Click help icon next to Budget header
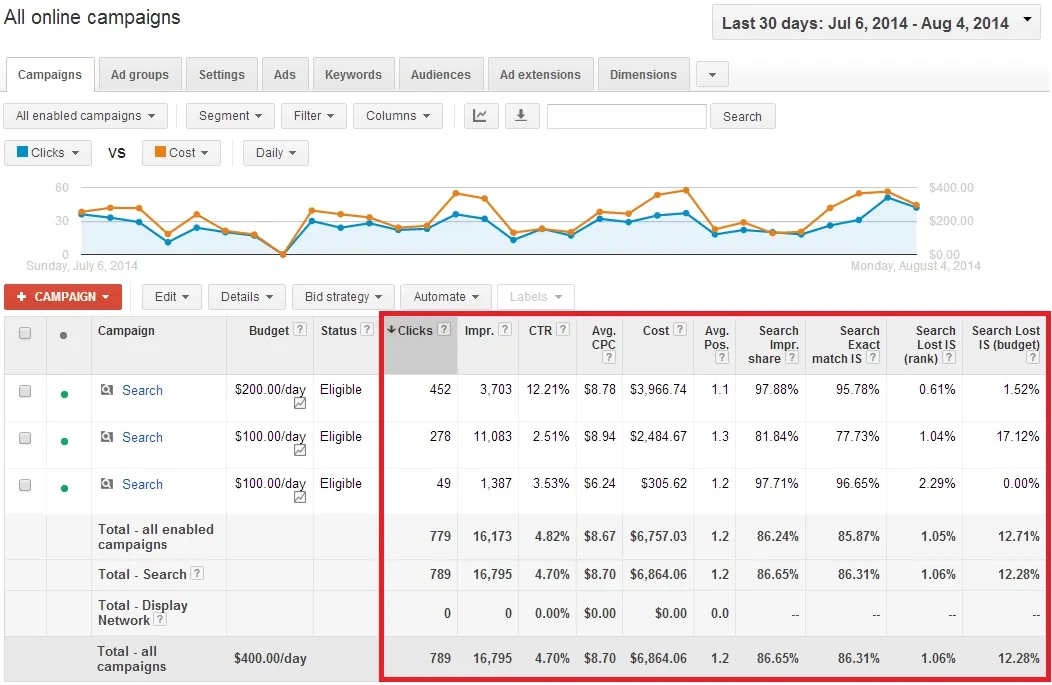The height and width of the screenshot is (685, 1052). tap(300, 330)
